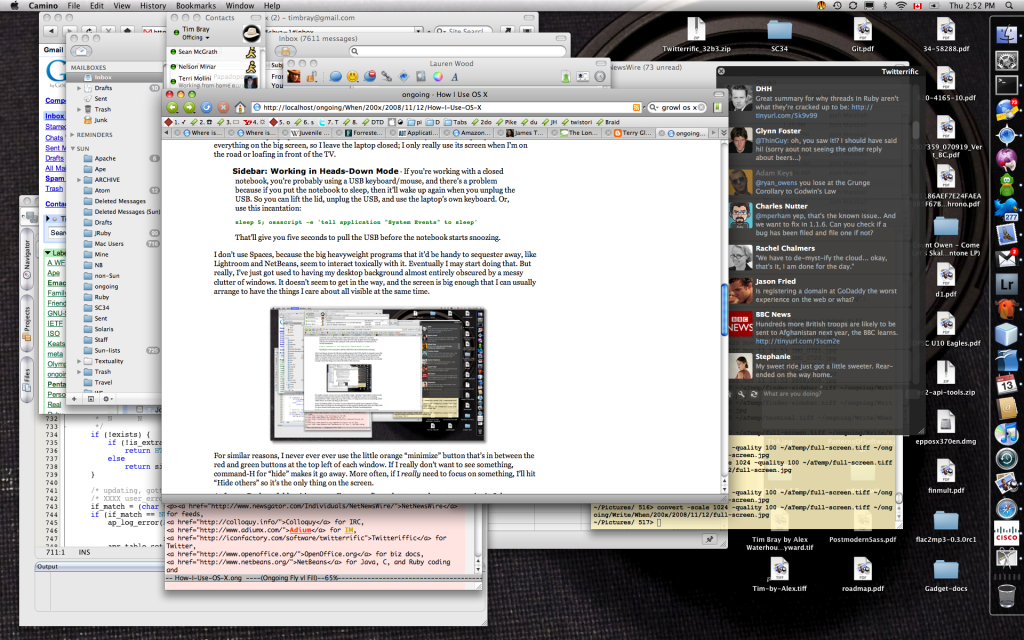
Task: Click the desktop screenshot thumbnail in the article
Action: [x=378, y=374]
